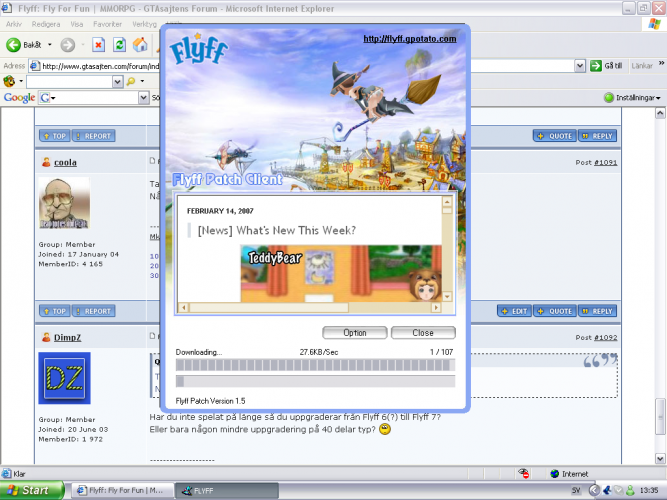Click coola's avatar picture
Image resolution: width=667 pixels, height=500 pixels.
point(64,203)
